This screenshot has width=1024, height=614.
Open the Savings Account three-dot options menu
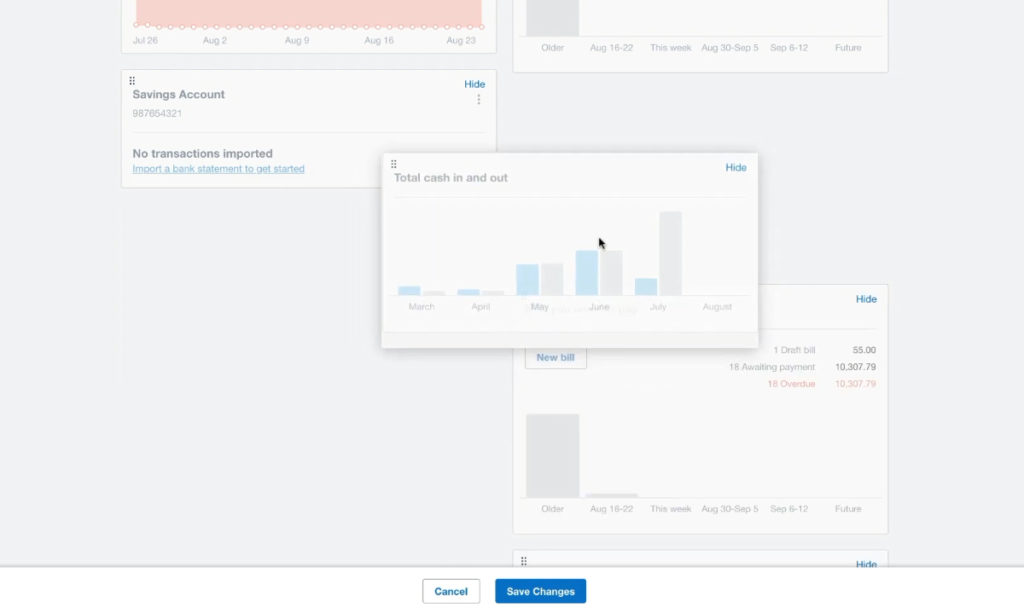478,99
